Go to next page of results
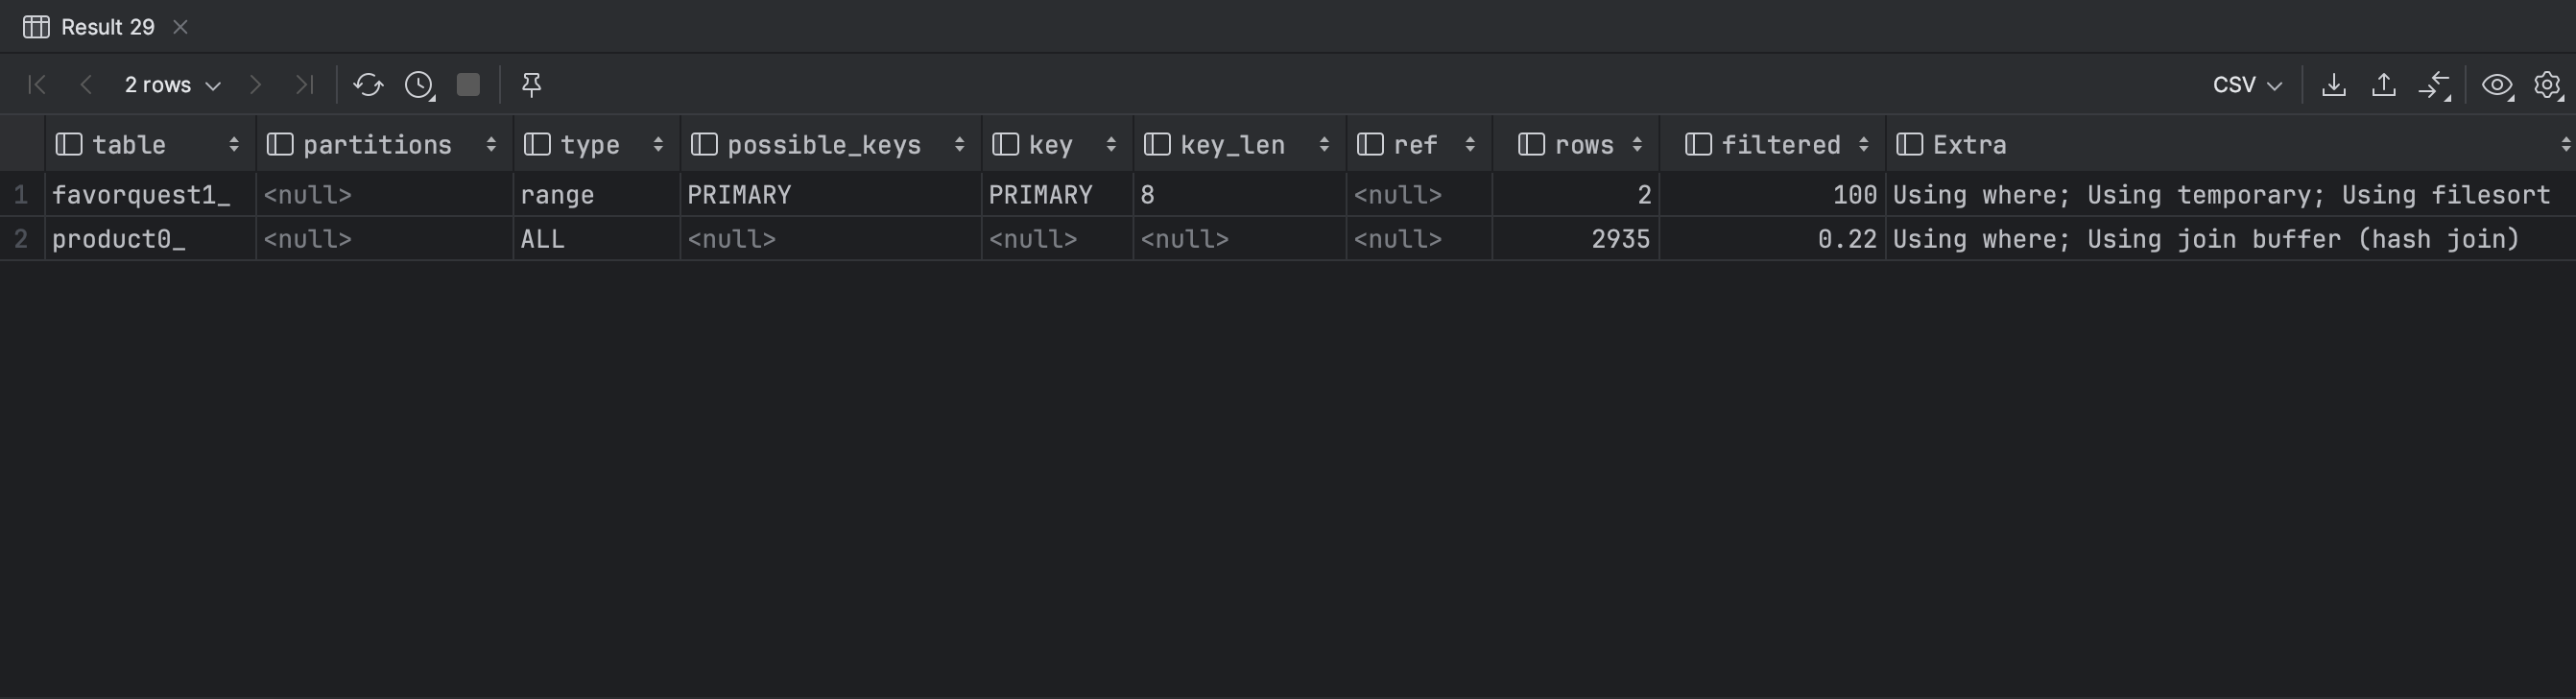Screen dimensions: 2576x699 tap(255, 85)
